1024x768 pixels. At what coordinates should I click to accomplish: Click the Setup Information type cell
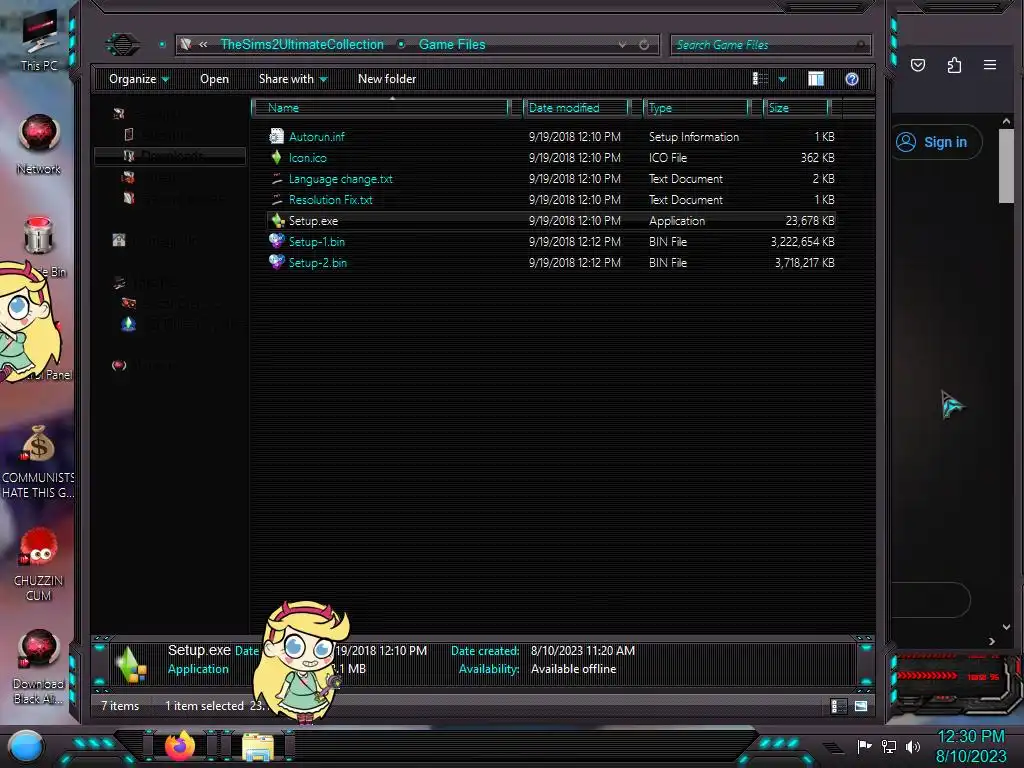(x=694, y=136)
